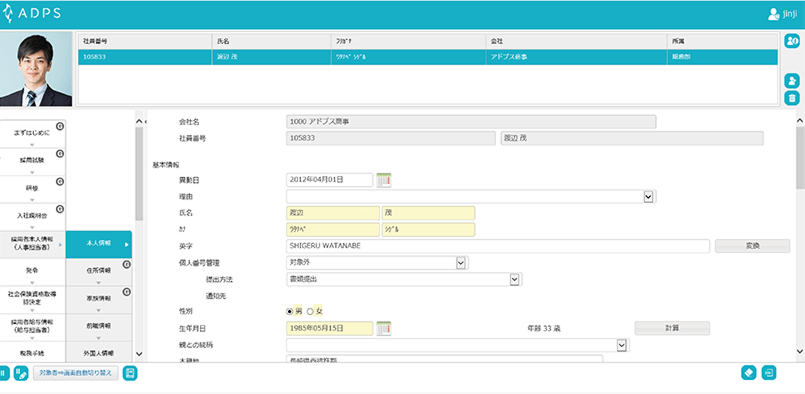The width and height of the screenshot is (805, 394).
Task: Click info badge on 研修
Action: tap(60, 181)
